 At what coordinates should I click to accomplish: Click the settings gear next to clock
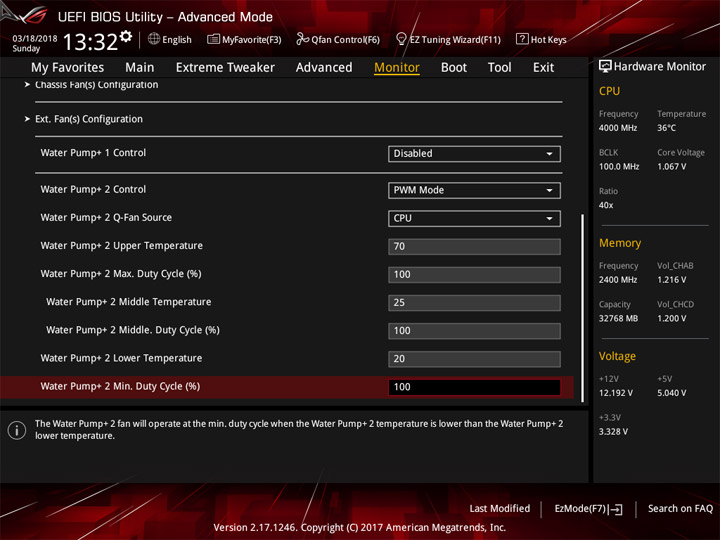126,36
